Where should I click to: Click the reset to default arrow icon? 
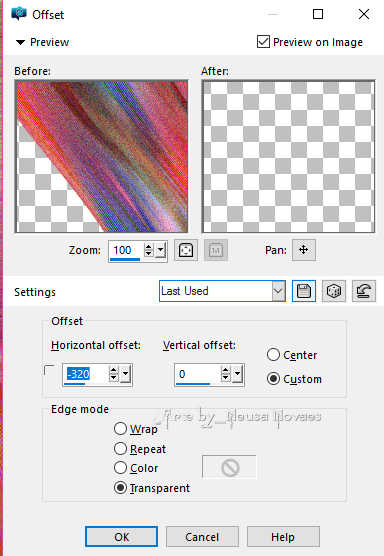coord(364,291)
